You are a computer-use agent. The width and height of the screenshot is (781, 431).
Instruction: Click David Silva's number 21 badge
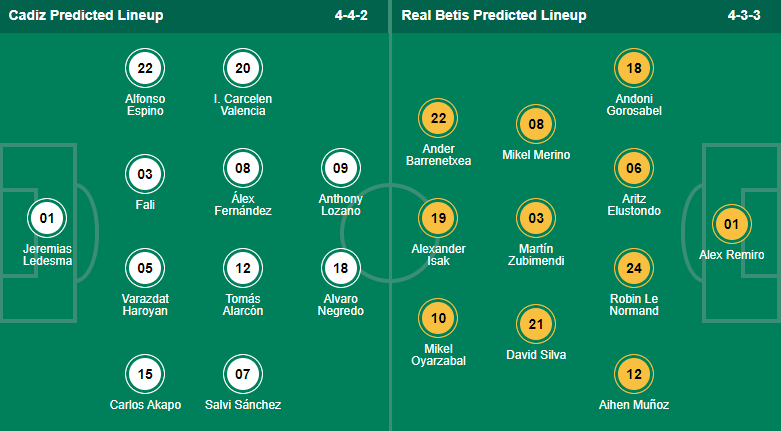coord(536,324)
